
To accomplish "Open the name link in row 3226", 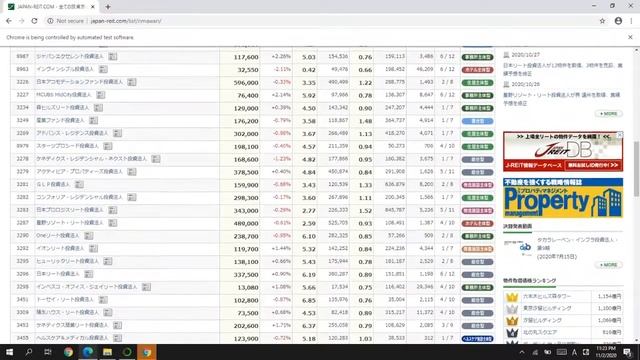I will click(x=79, y=82).
